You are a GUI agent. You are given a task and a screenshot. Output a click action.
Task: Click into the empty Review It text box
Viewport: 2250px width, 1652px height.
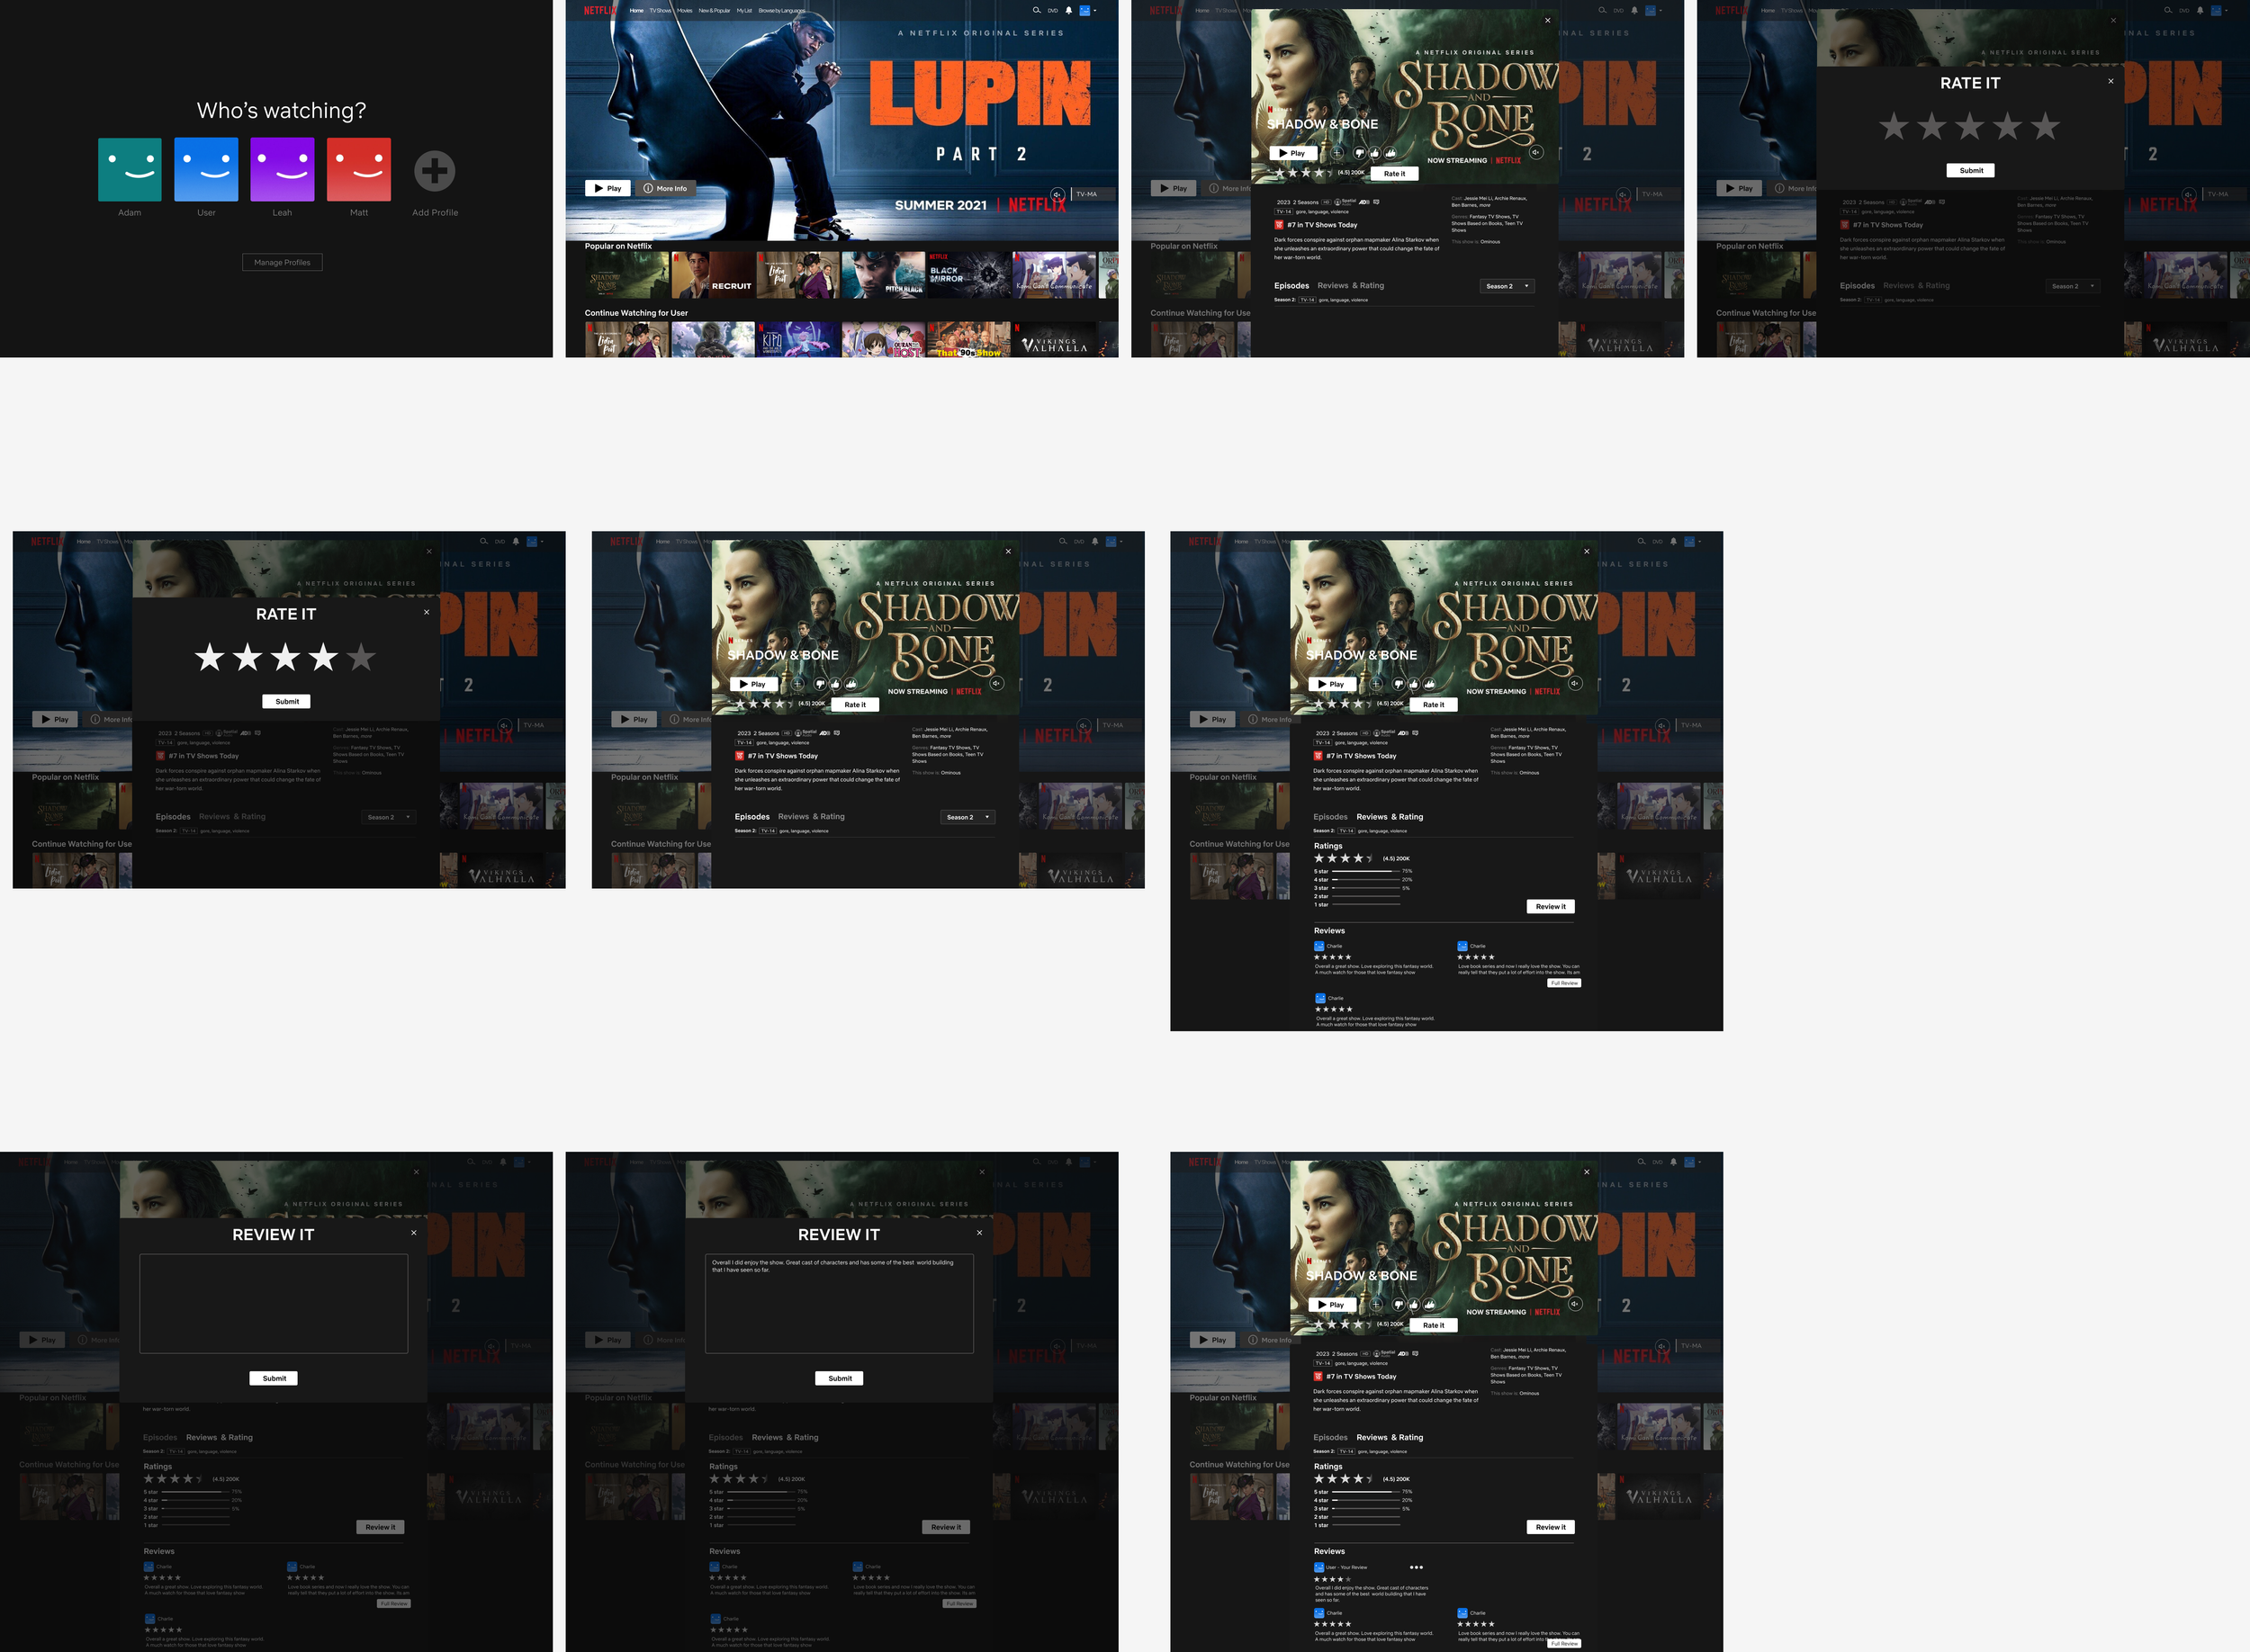274,1303
